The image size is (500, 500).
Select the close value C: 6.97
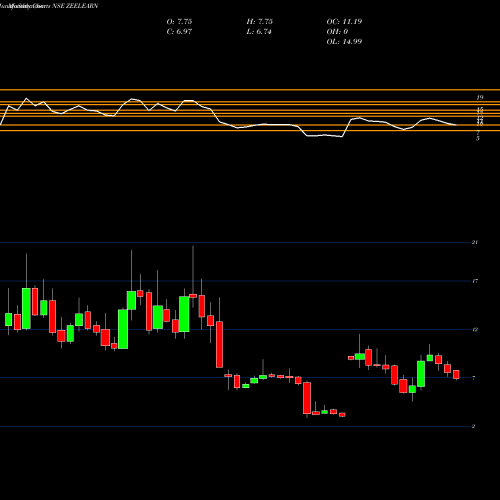[x=179, y=32]
